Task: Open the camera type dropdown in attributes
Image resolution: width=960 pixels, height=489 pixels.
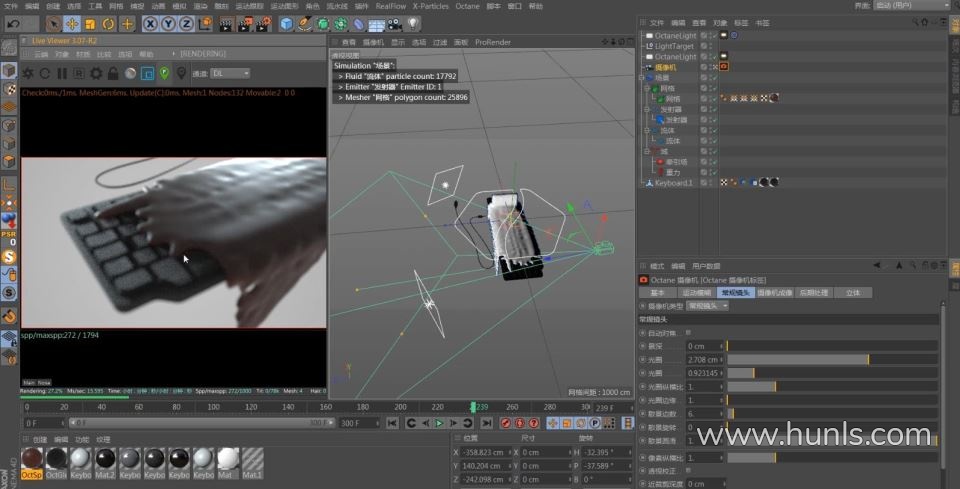Action: [708, 306]
